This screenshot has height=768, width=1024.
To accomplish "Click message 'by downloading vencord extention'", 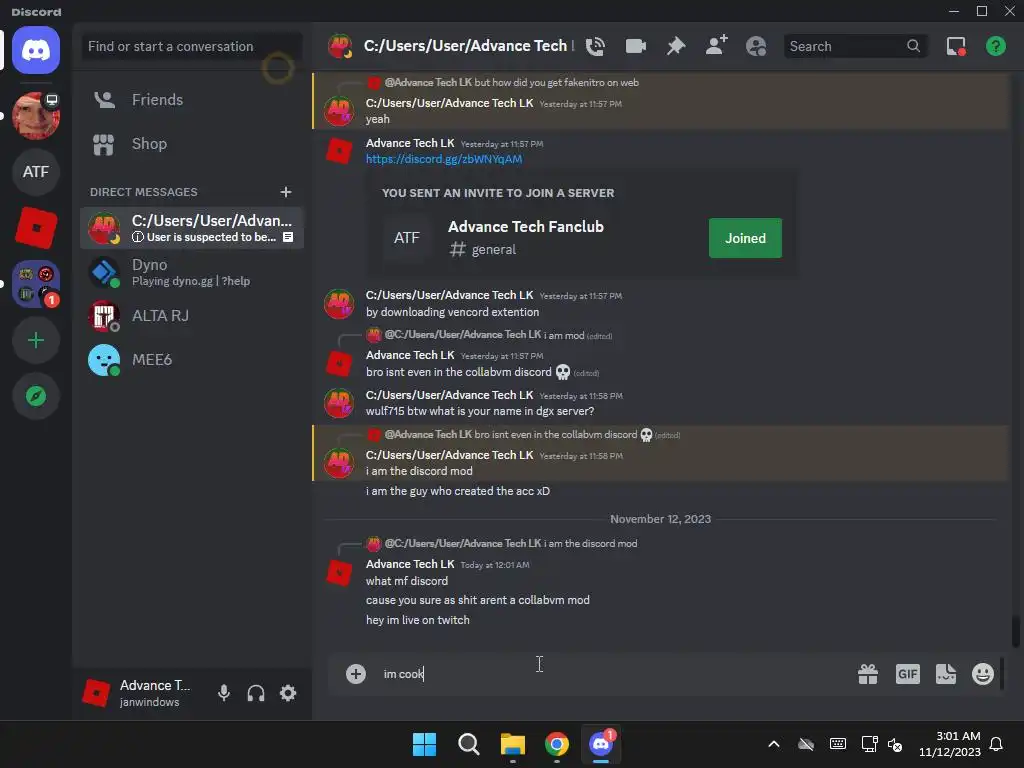I will 453,312.
